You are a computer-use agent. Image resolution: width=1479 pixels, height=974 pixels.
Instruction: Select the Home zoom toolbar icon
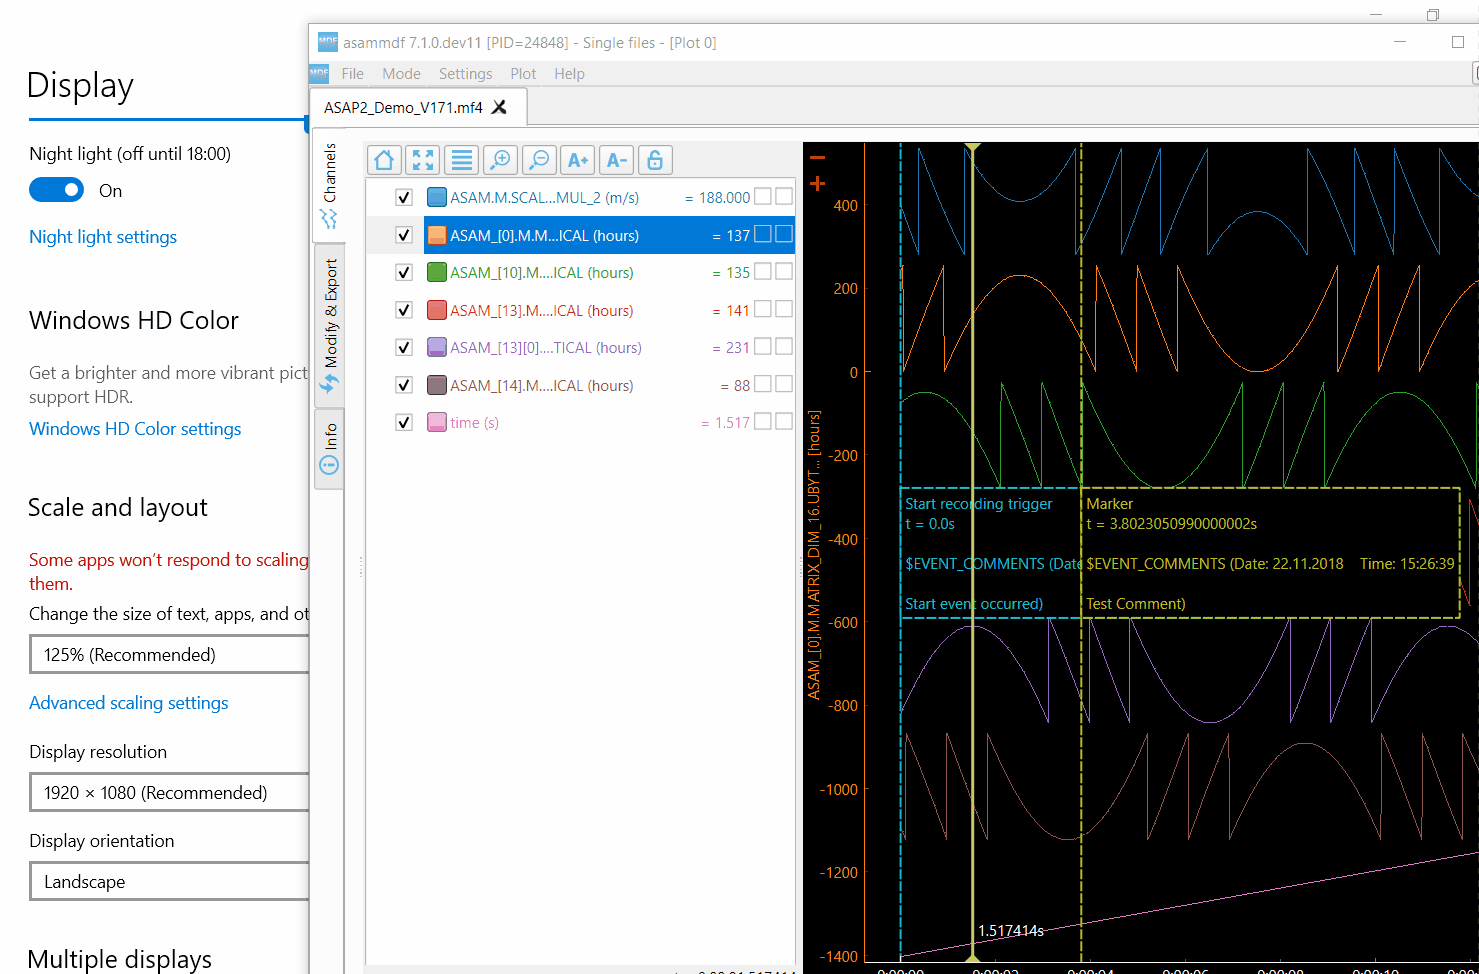[384, 159]
